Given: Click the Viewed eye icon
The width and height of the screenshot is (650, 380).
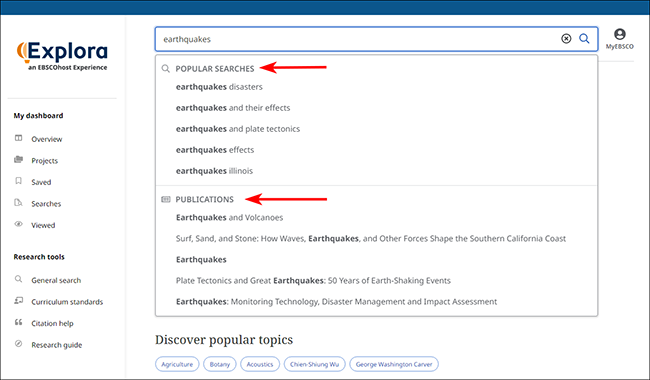Looking at the screenshot, I should (x=19, y=224).
